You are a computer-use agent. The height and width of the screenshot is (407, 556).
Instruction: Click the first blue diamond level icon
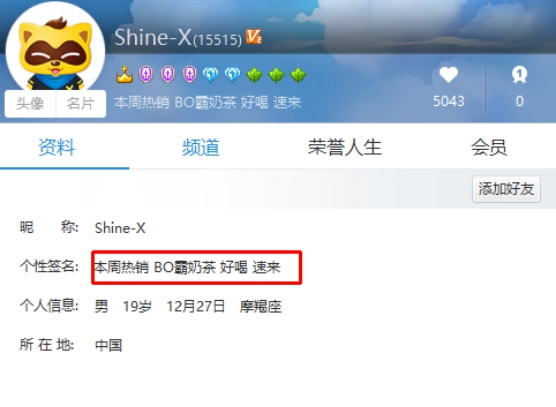[x=211, y=74]
